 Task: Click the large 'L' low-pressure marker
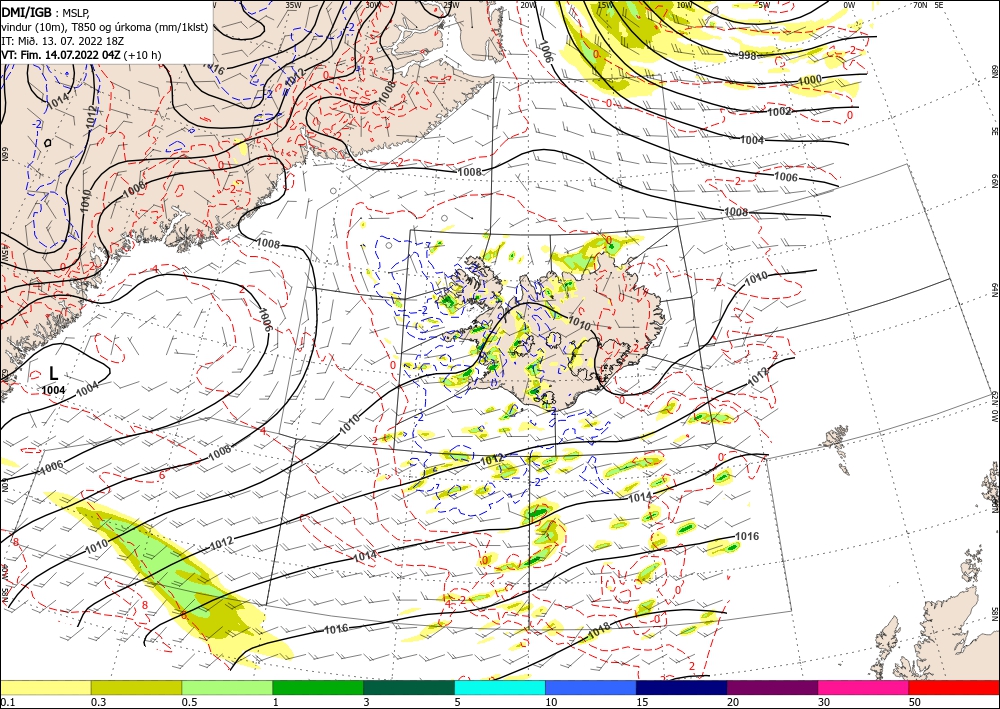pos(54,374)
